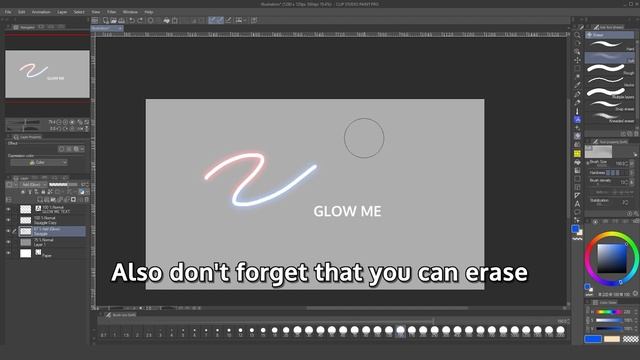This screenshot has height=360, width=640.
Task: Hide the Squiggle Add (Glow) layer
Action: pyautogui.click(x=8, y=231)
